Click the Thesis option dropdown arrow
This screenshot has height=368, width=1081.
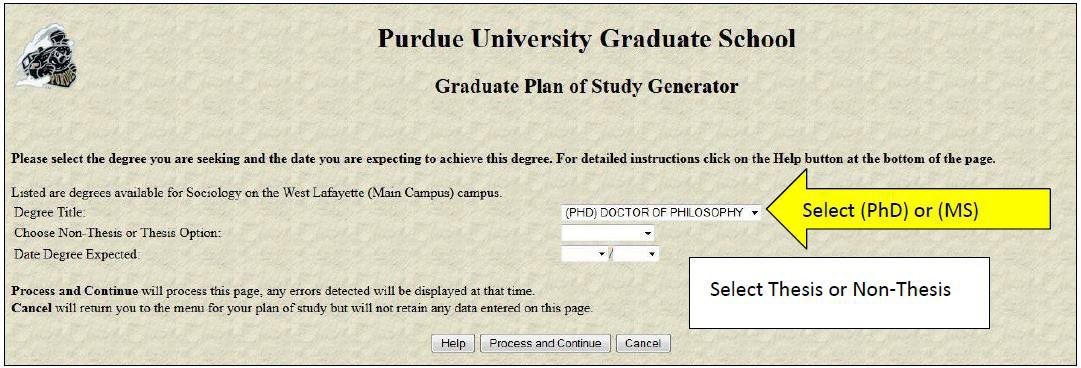pyautogui.click(x=647, y=234)
